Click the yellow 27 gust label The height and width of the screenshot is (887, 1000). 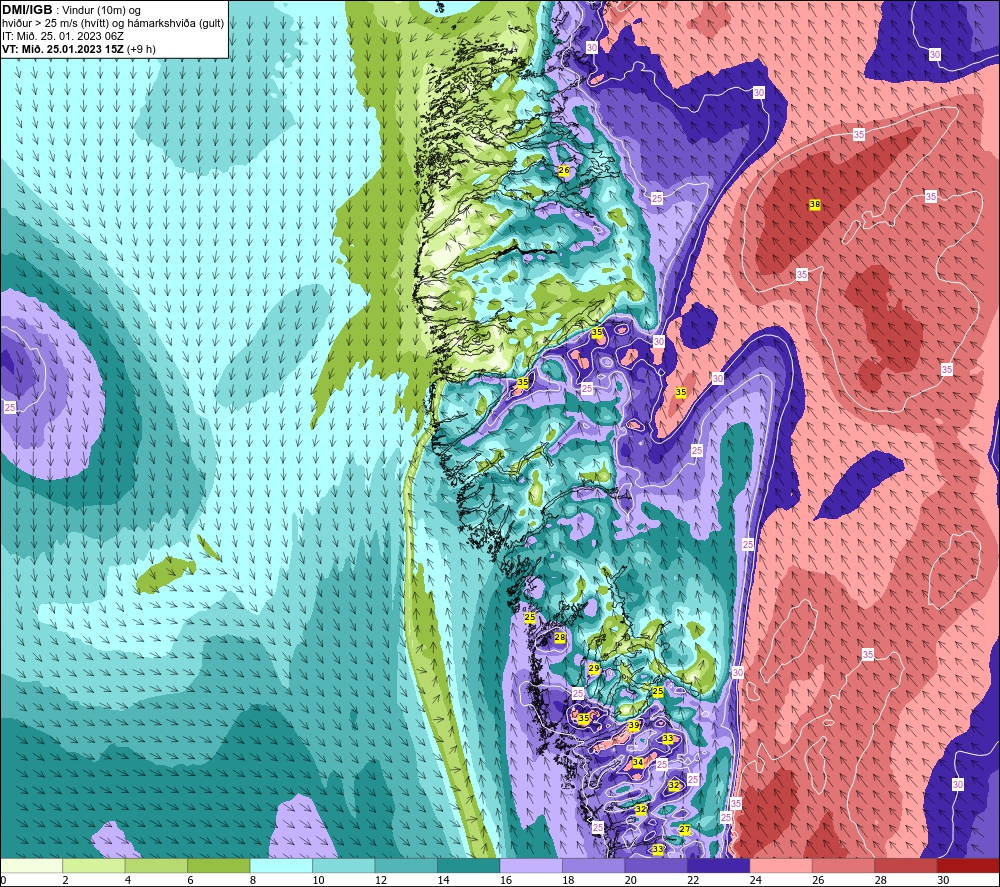685,830
